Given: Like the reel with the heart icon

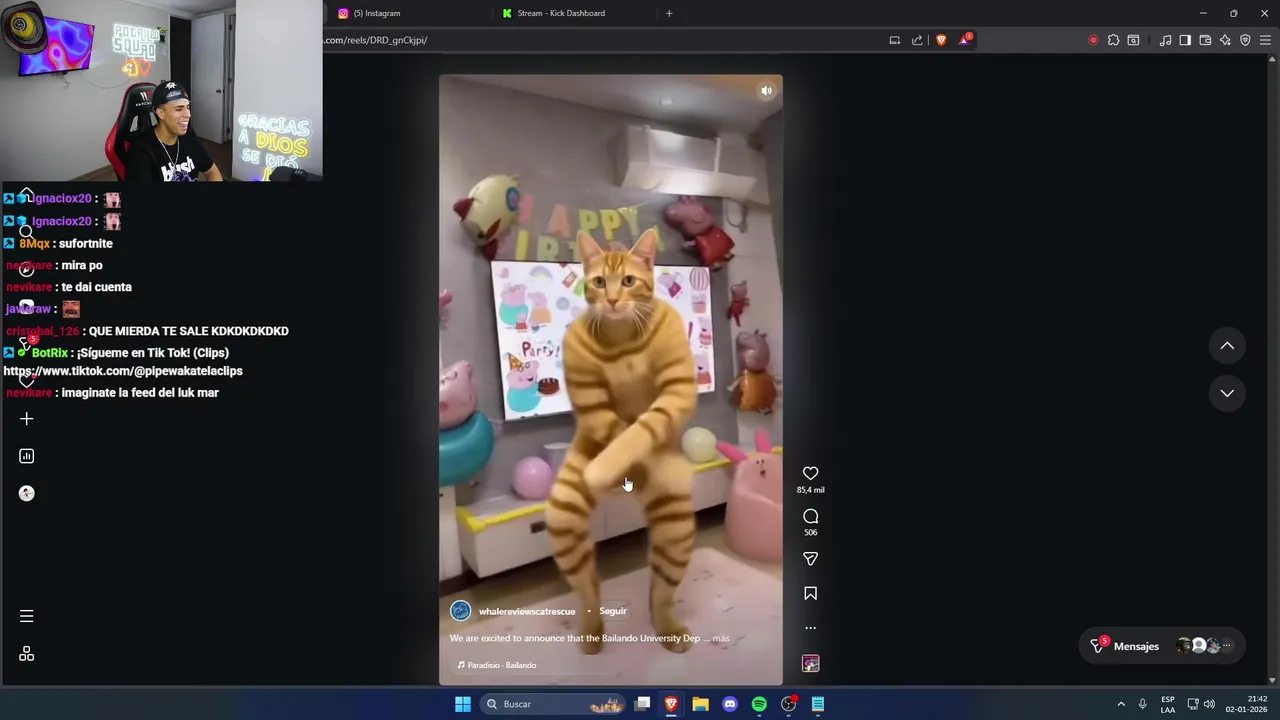Looking at the screenshot, I should coord(810,473).
